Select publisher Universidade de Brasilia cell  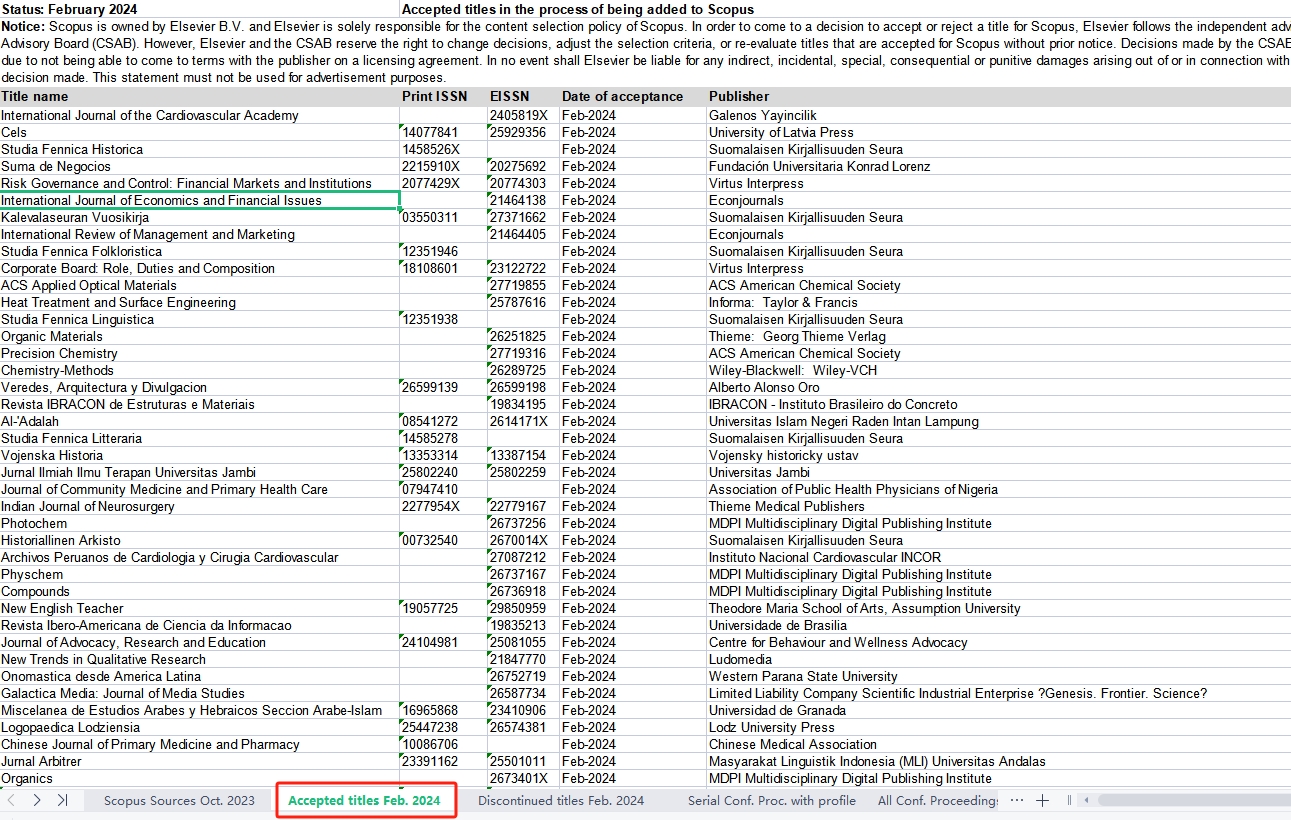pos(999,625)
